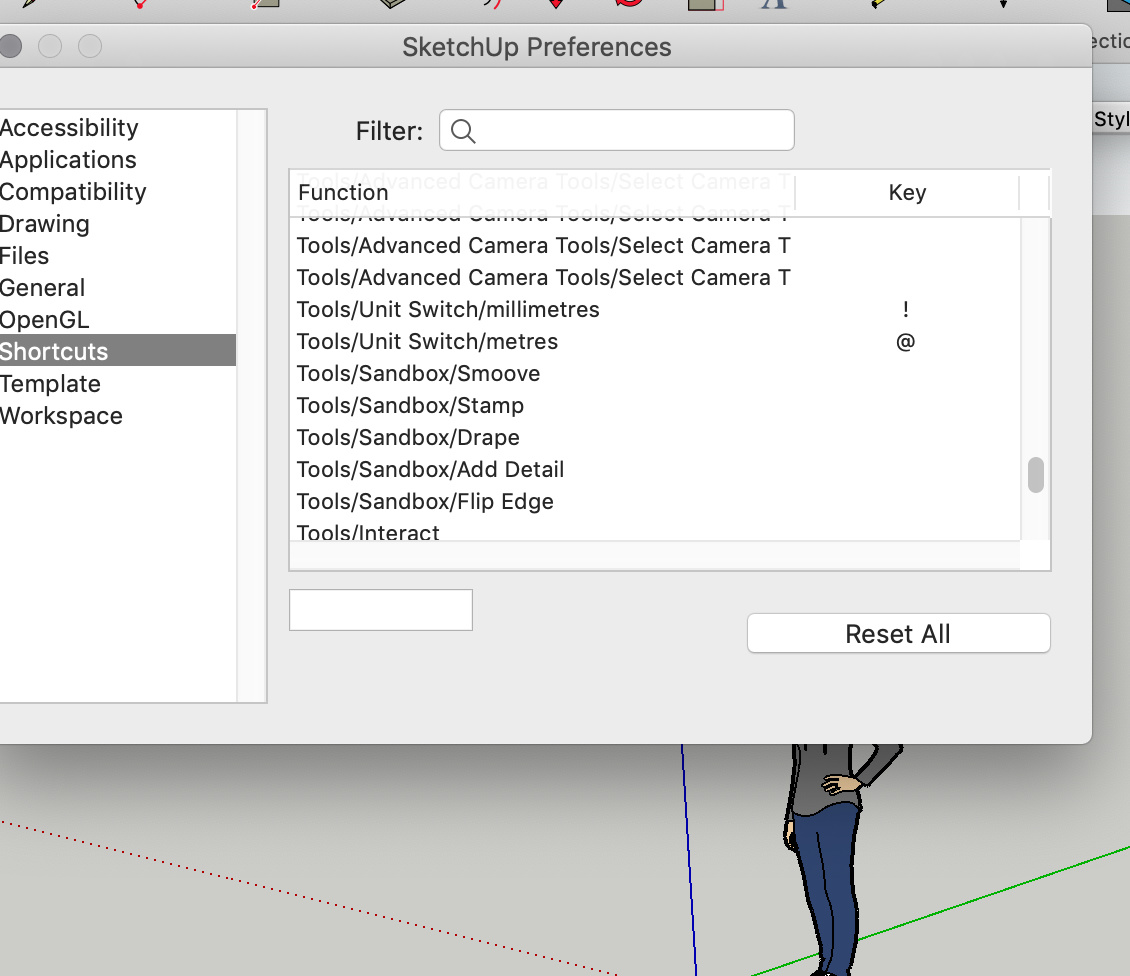
Task: Click into the Filter search field
Action: click(616, 130)
